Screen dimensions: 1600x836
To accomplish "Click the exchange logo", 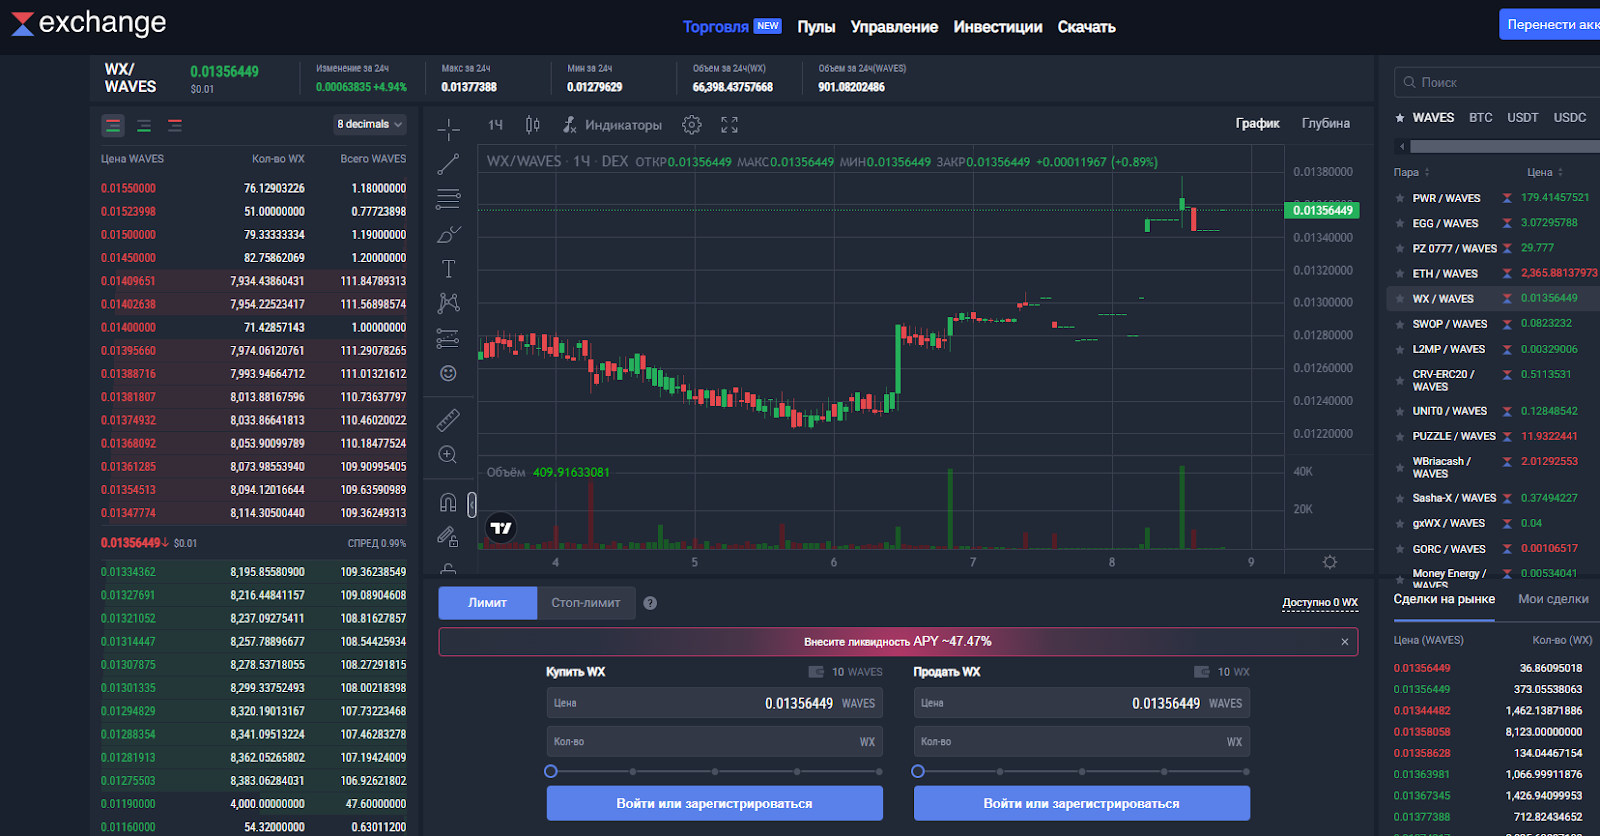I will [88, 23].
